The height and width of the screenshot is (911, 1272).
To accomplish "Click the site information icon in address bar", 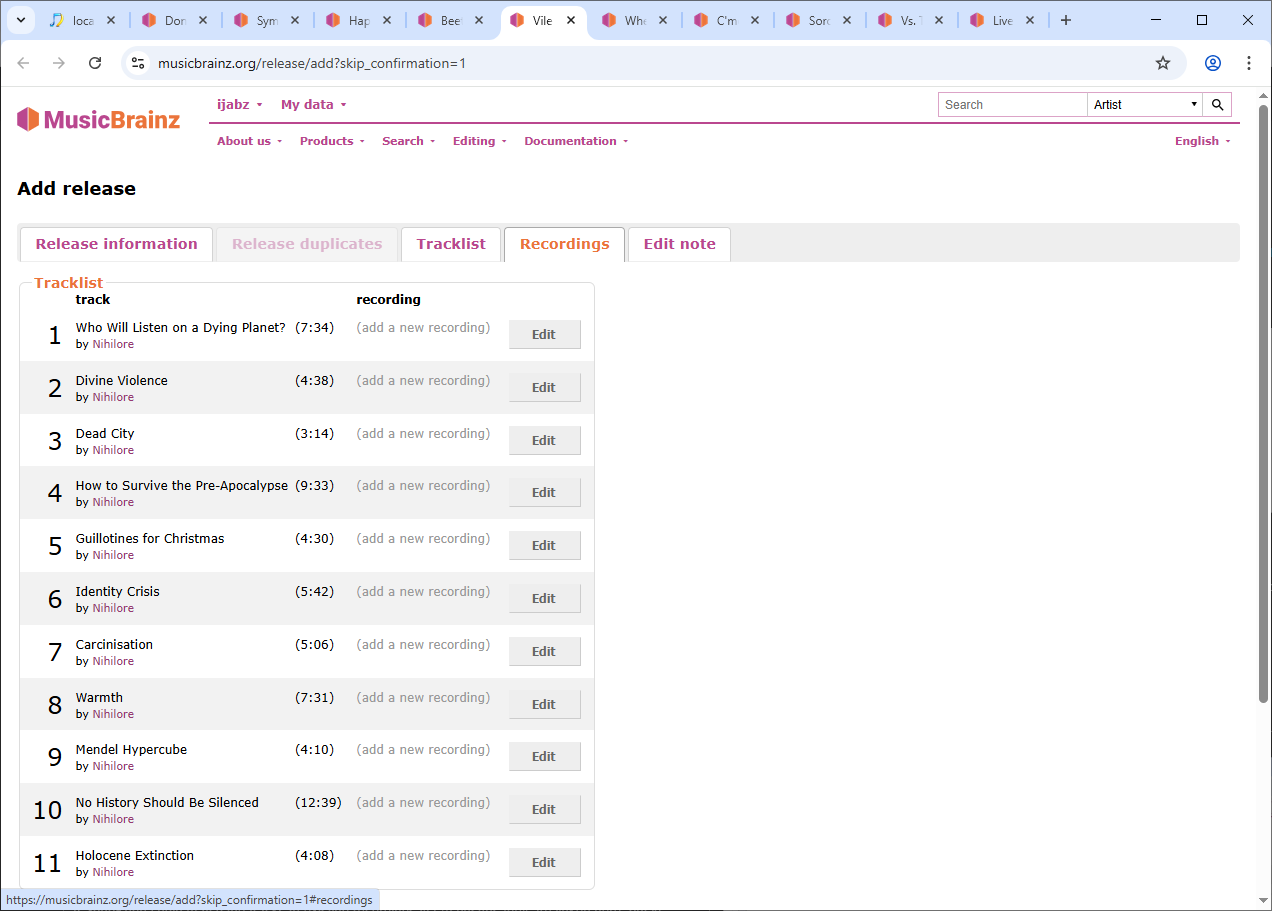I will pyautogui.click(x=138, y=63).
